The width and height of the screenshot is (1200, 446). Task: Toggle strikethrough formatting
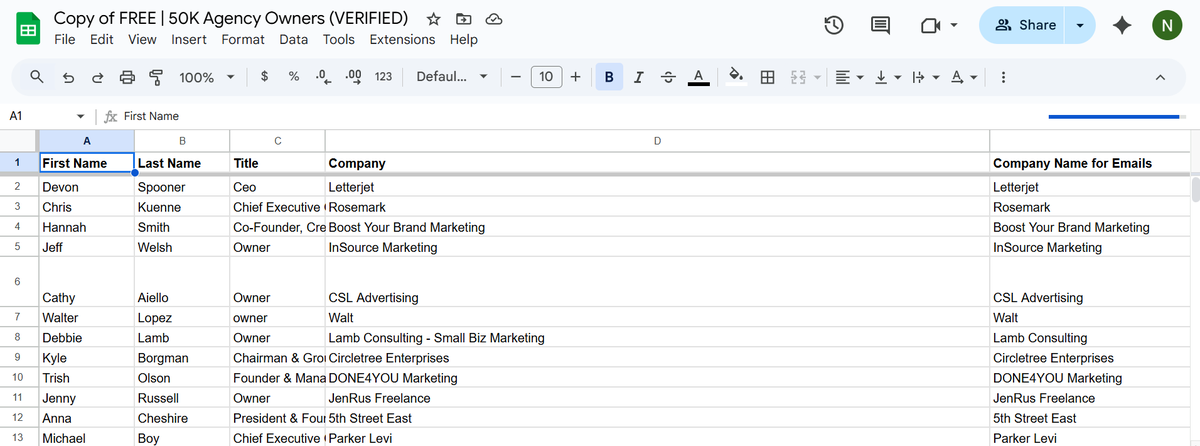pos(669,77)
